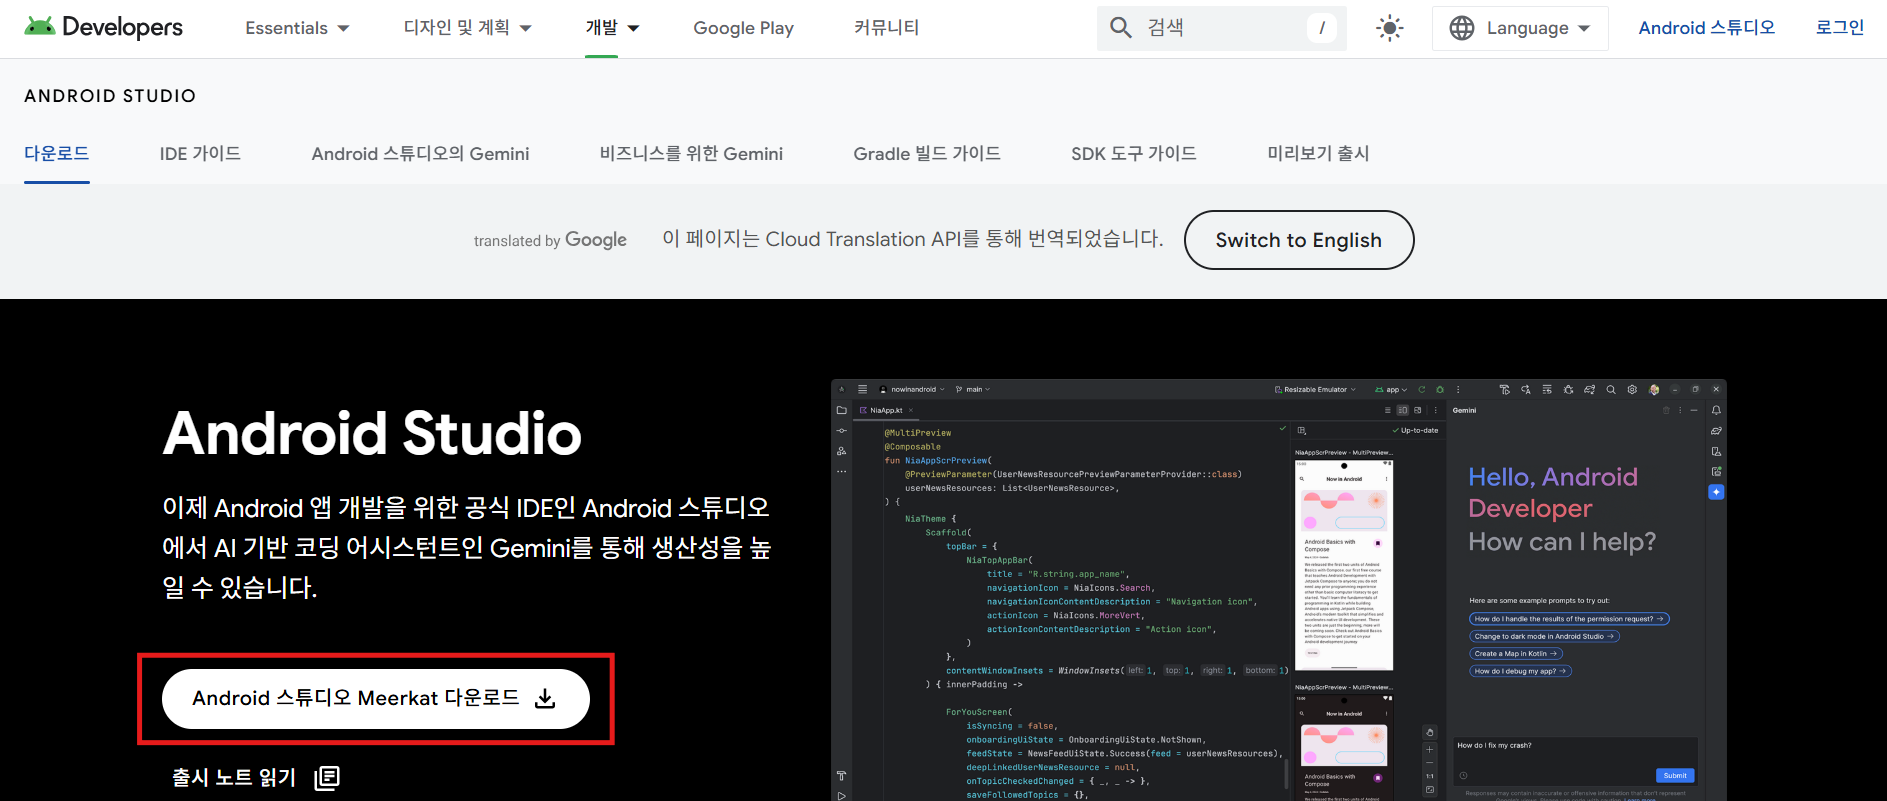Expand the 개발 menu
This screenshot has width=1887, height=801.
(612, 28)
